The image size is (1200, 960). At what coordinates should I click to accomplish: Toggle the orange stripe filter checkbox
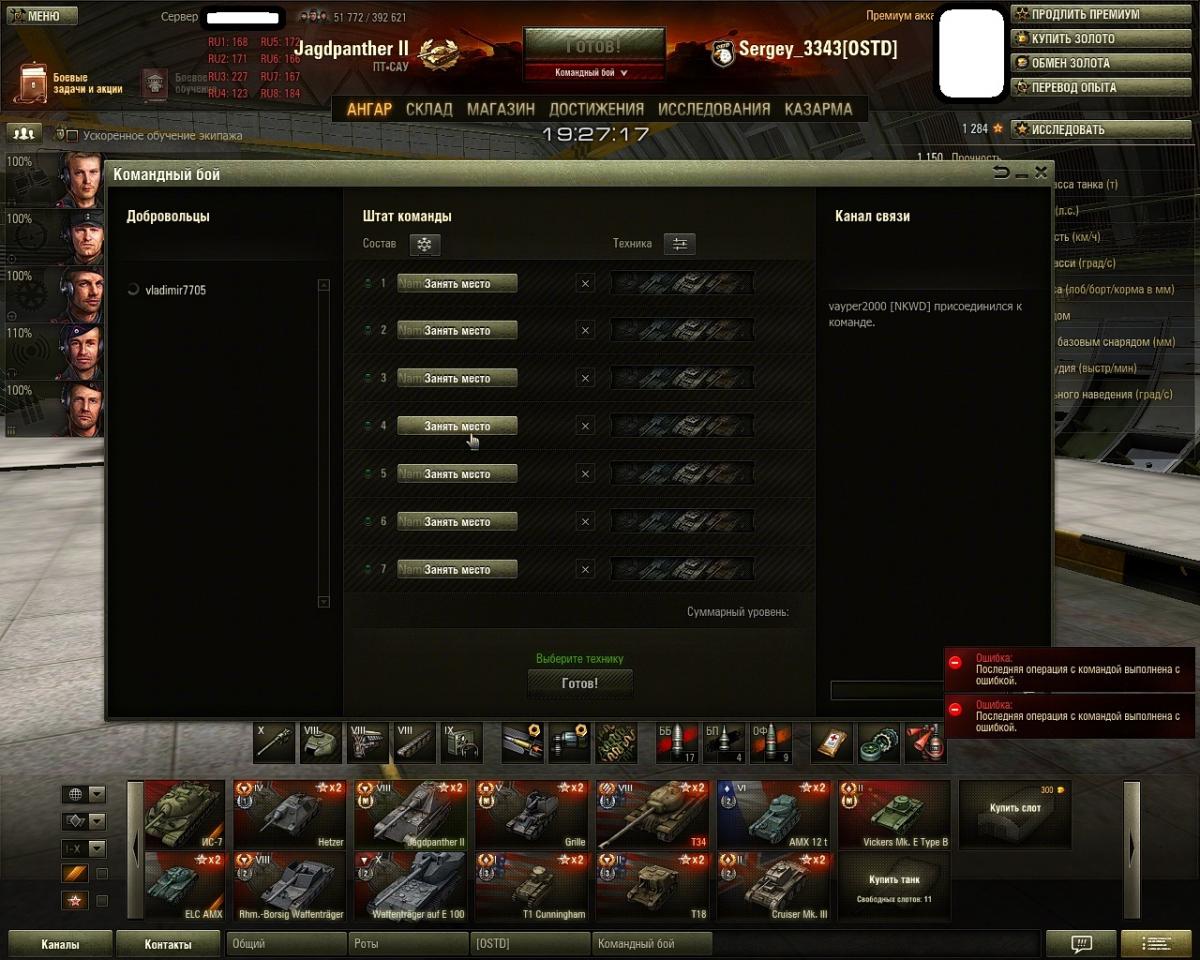point(102,874)
